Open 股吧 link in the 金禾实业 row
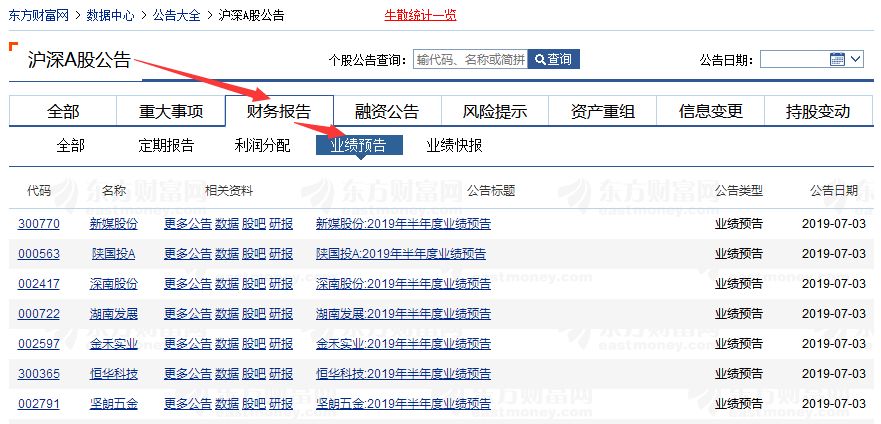 (253, 343)
